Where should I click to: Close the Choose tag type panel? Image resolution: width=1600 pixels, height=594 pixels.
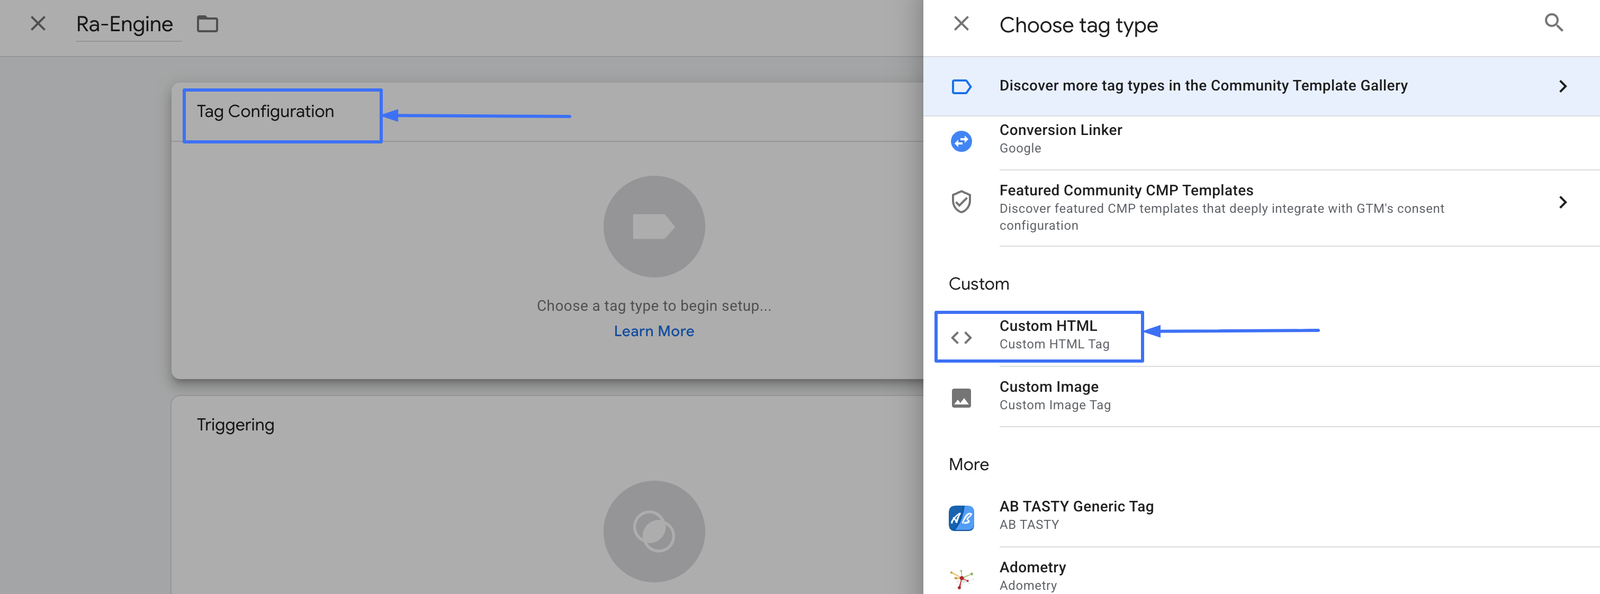point(961,24)
